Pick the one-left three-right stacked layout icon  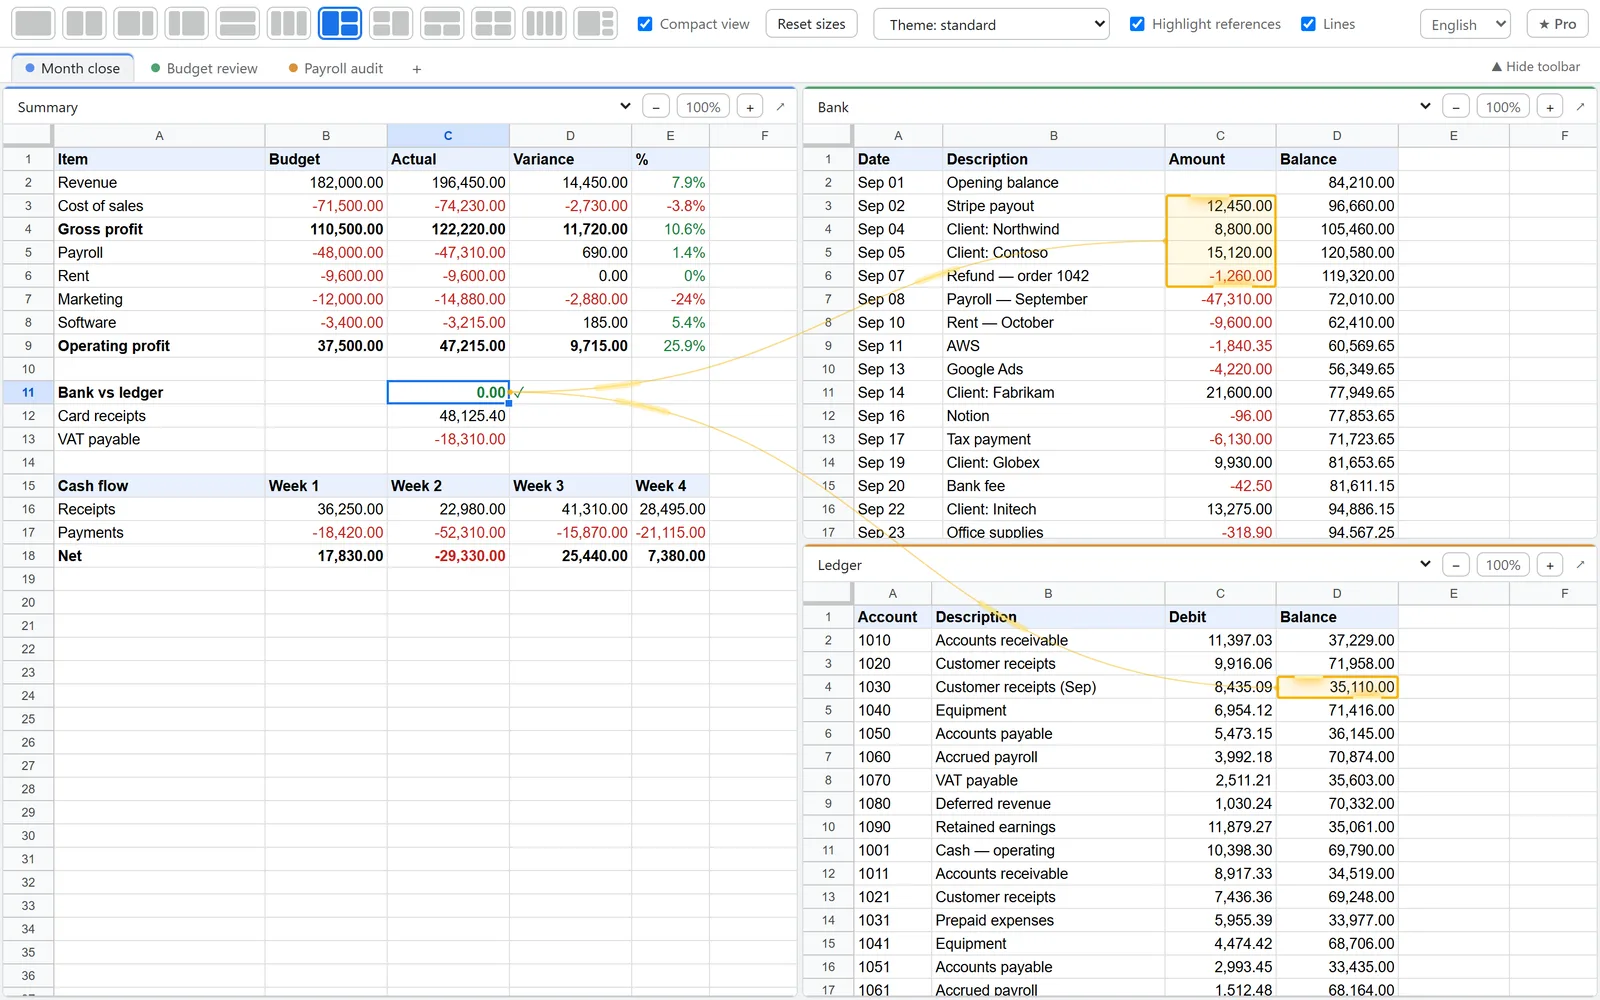pyautogui.click(x=595, y=23)
